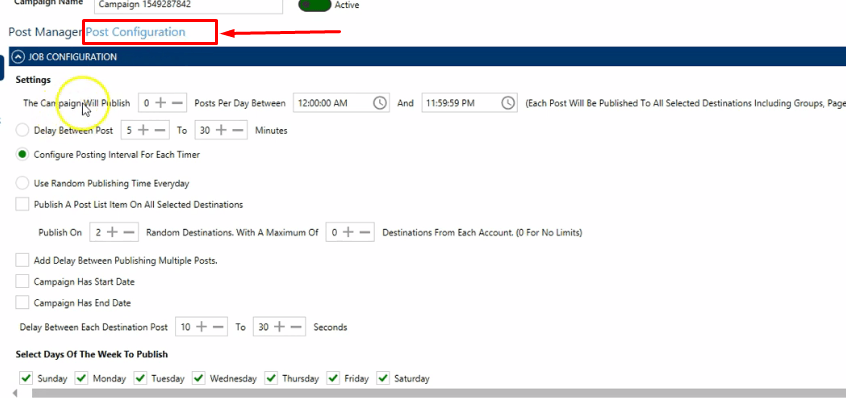
Task: Increase maximum destinations from each account
Action: point(348,232)
